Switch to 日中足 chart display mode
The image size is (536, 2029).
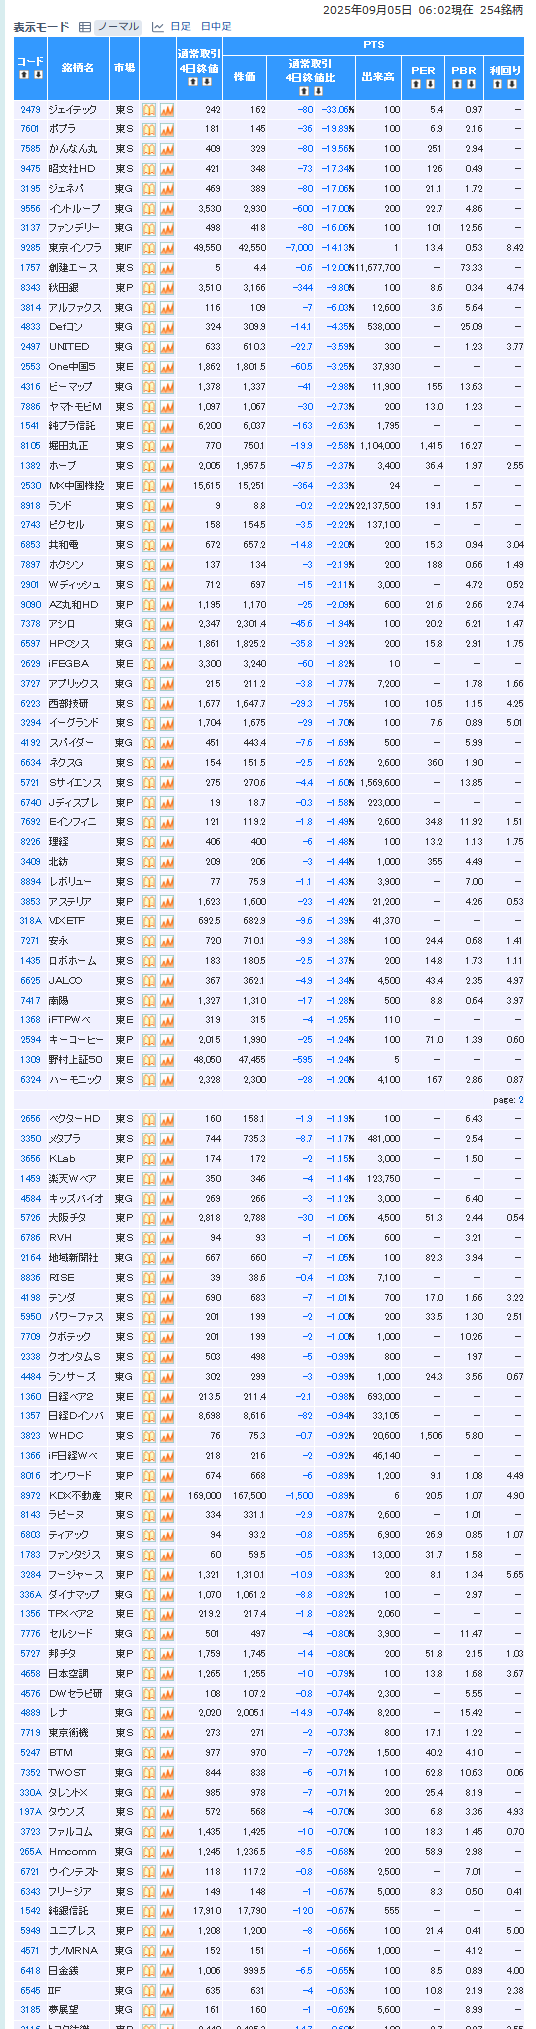point(216,27)
